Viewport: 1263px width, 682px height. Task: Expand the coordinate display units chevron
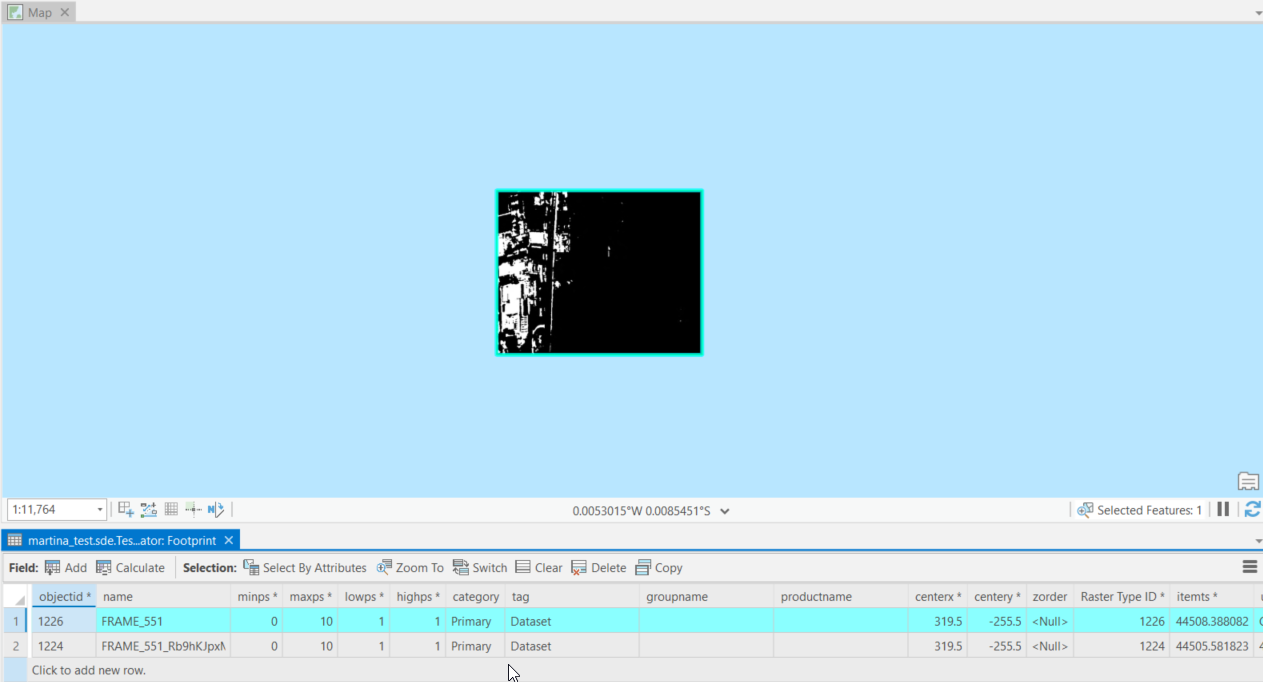click(725, 511)
